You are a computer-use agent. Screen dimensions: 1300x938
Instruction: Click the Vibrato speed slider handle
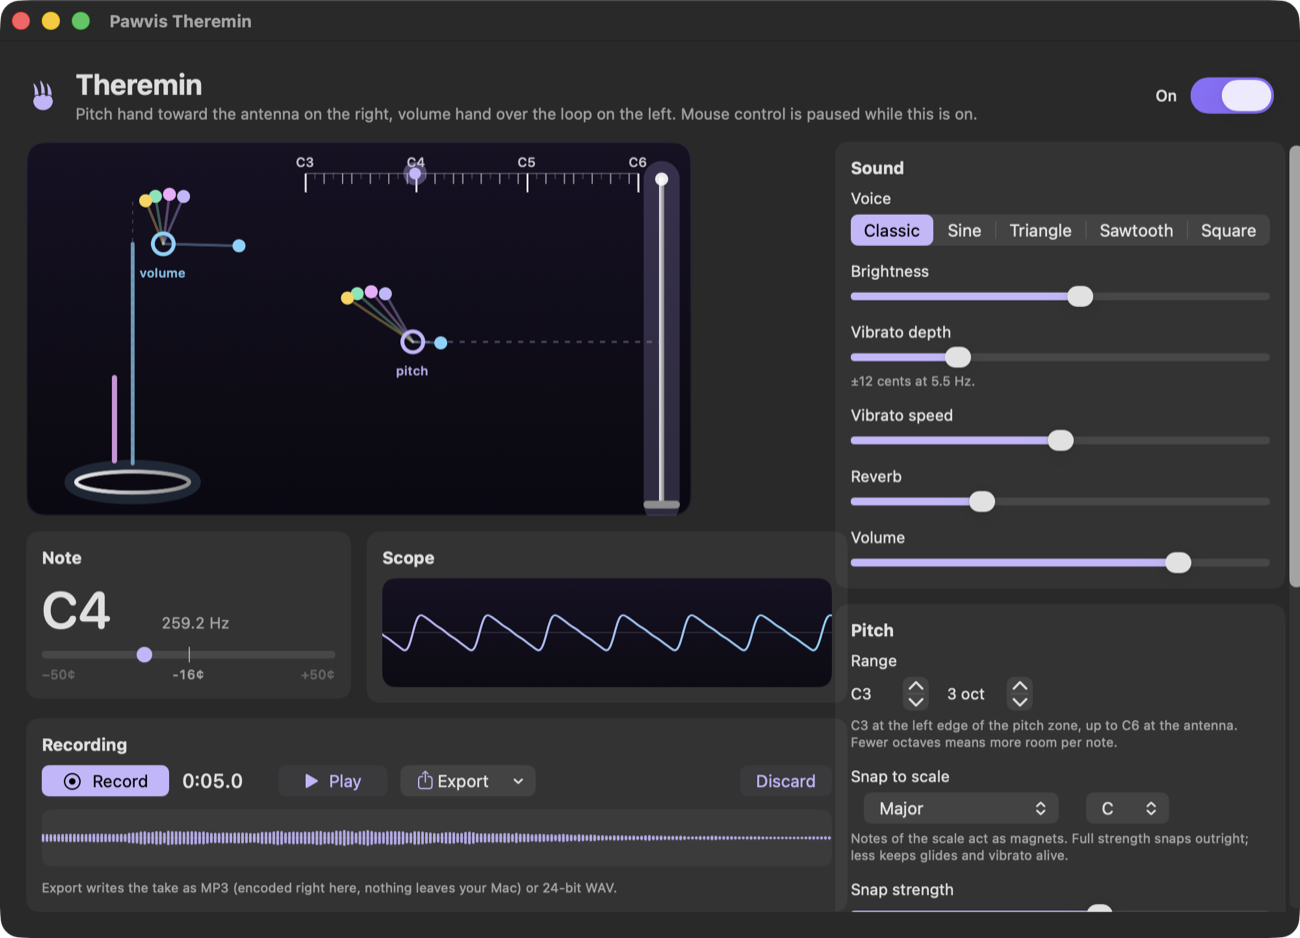tap(1061, 440)
